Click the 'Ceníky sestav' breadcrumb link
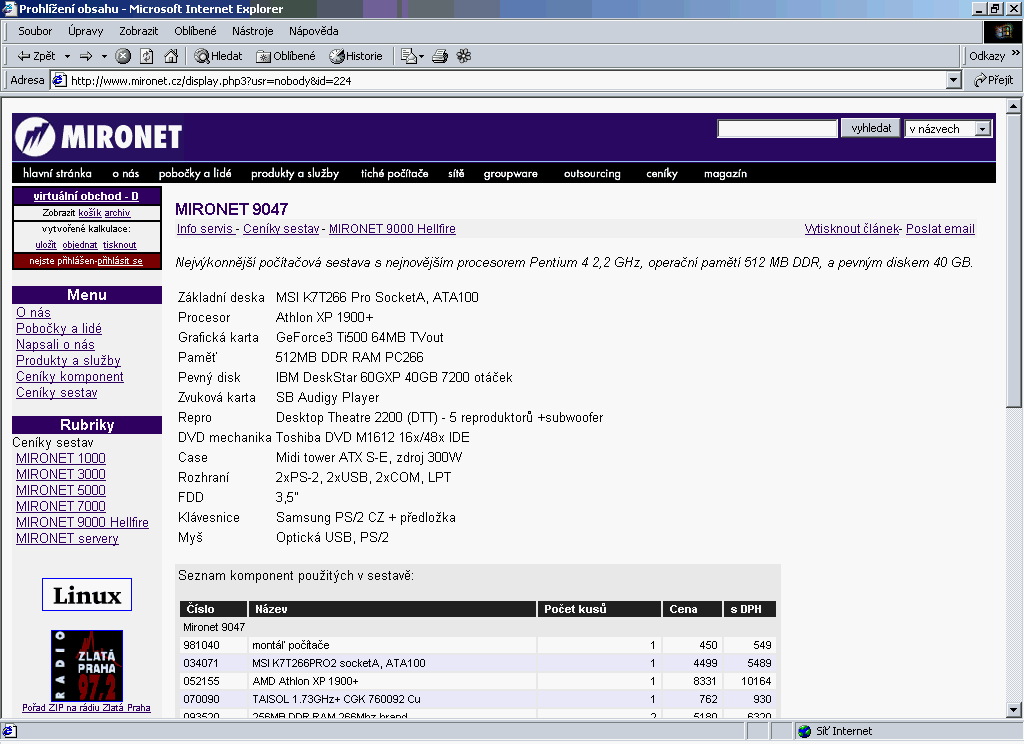Viewport: 1024px width, 744px height. click(281, 229)
